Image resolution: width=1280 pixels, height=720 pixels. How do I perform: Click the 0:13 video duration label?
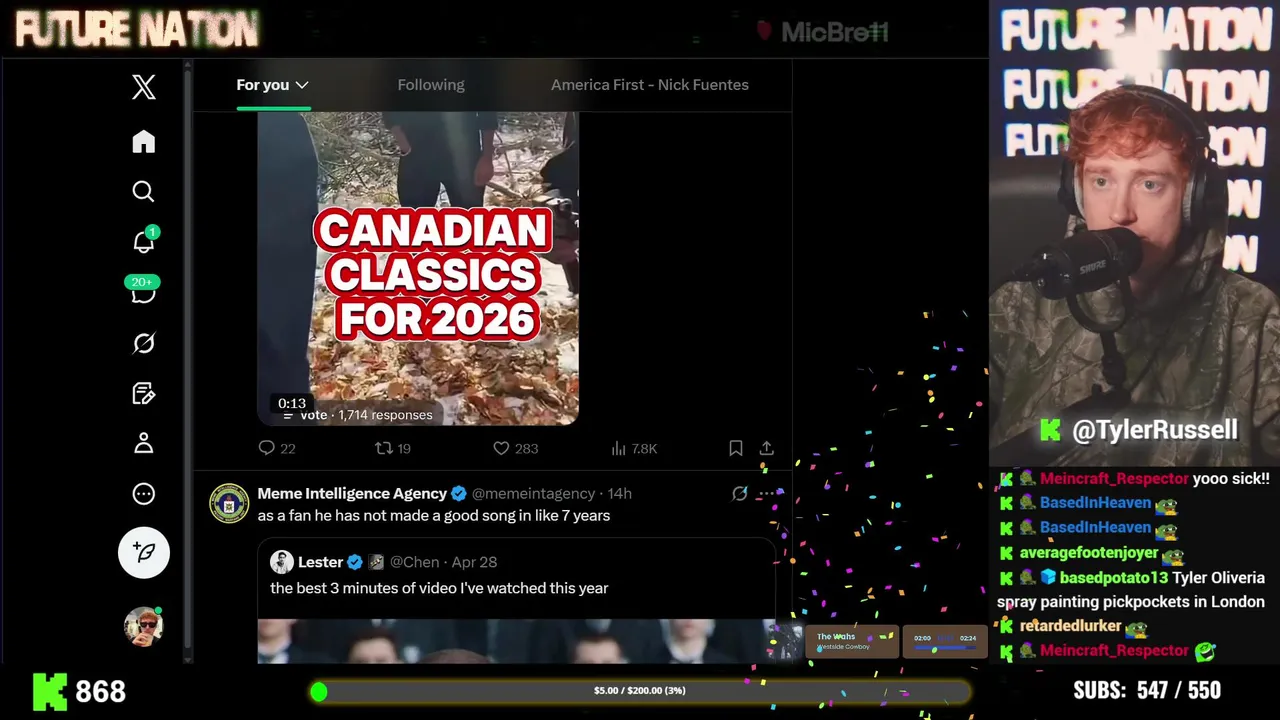(292, 403)
